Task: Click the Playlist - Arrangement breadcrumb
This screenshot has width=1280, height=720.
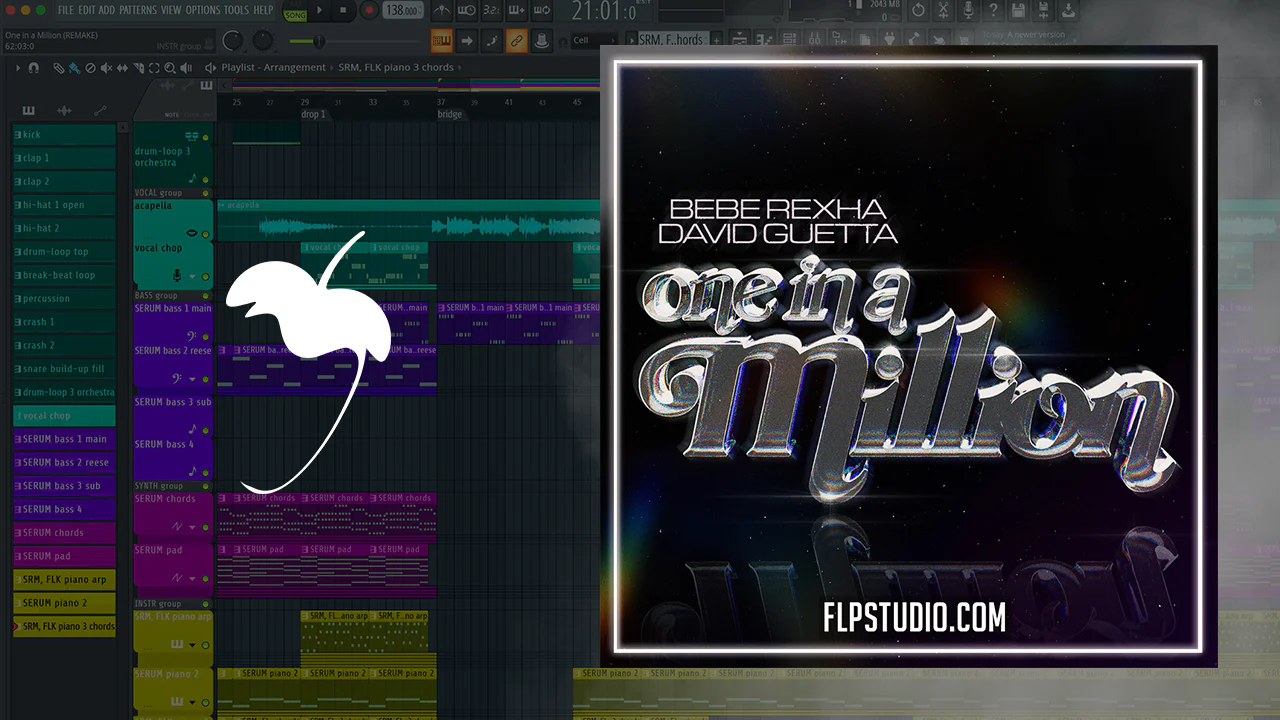Action: 274,68
